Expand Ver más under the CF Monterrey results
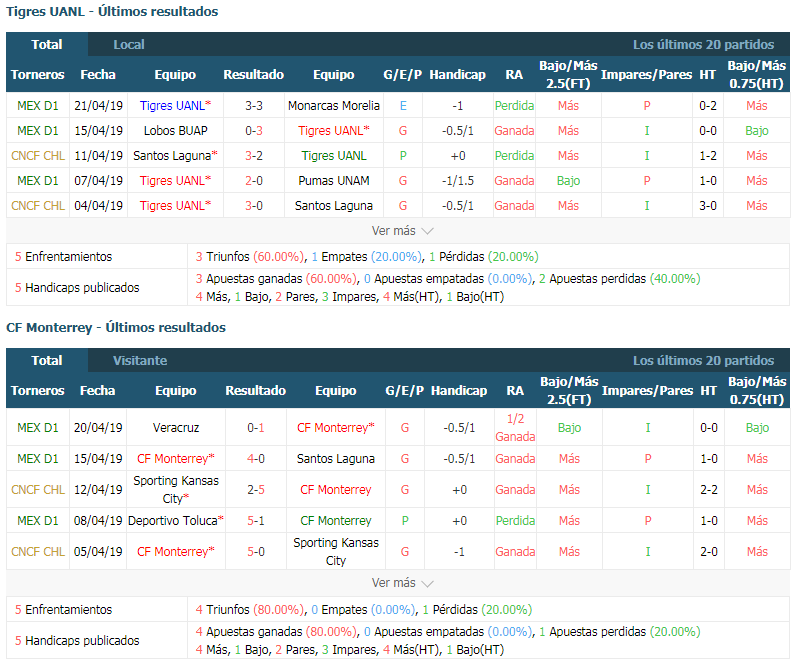793x659 pixels. 403,583
